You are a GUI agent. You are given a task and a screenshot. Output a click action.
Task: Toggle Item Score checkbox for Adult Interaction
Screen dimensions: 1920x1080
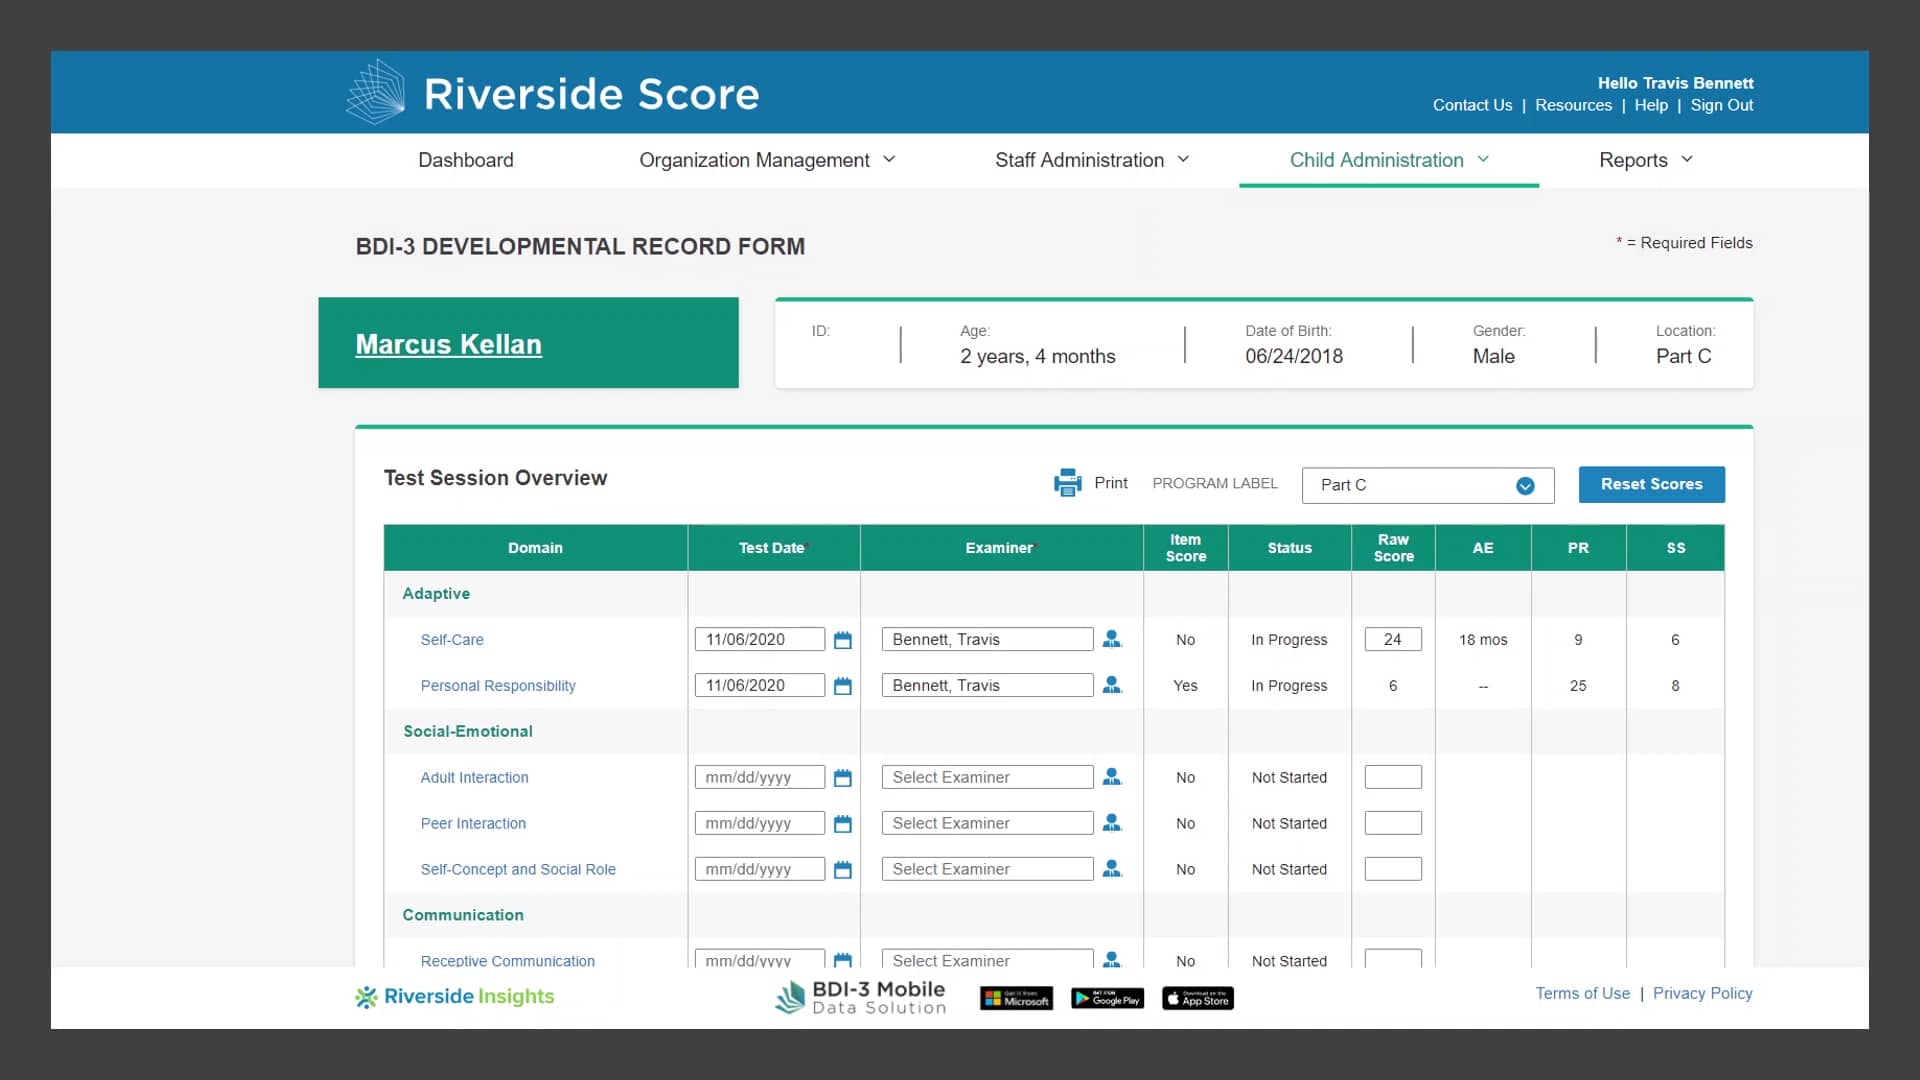(x=1184, y=777)
